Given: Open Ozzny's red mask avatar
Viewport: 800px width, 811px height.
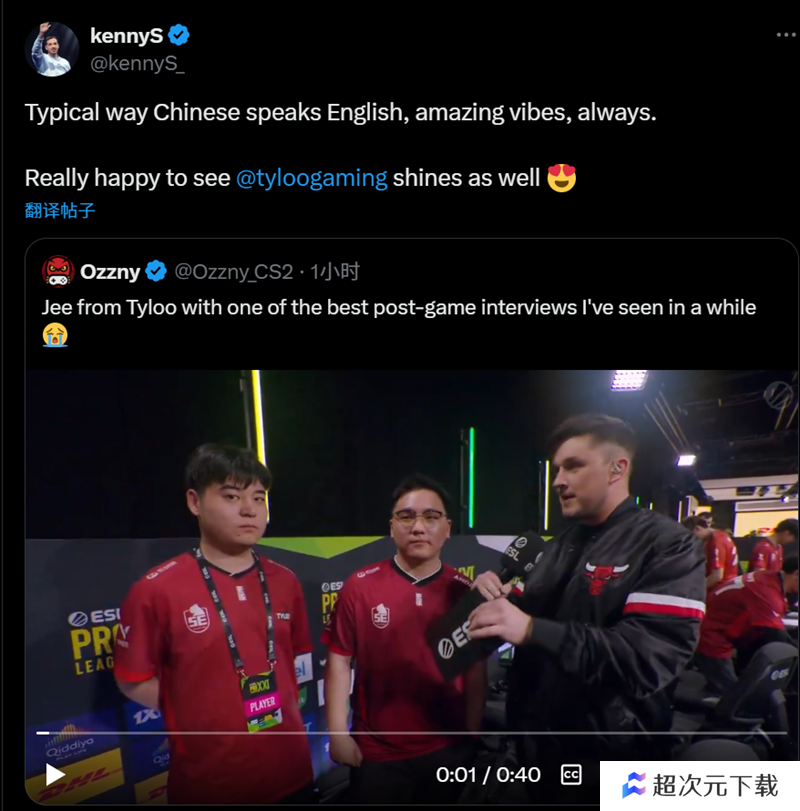Looking at the screenshot, I should pyautogui.click(x=58, y=271).
